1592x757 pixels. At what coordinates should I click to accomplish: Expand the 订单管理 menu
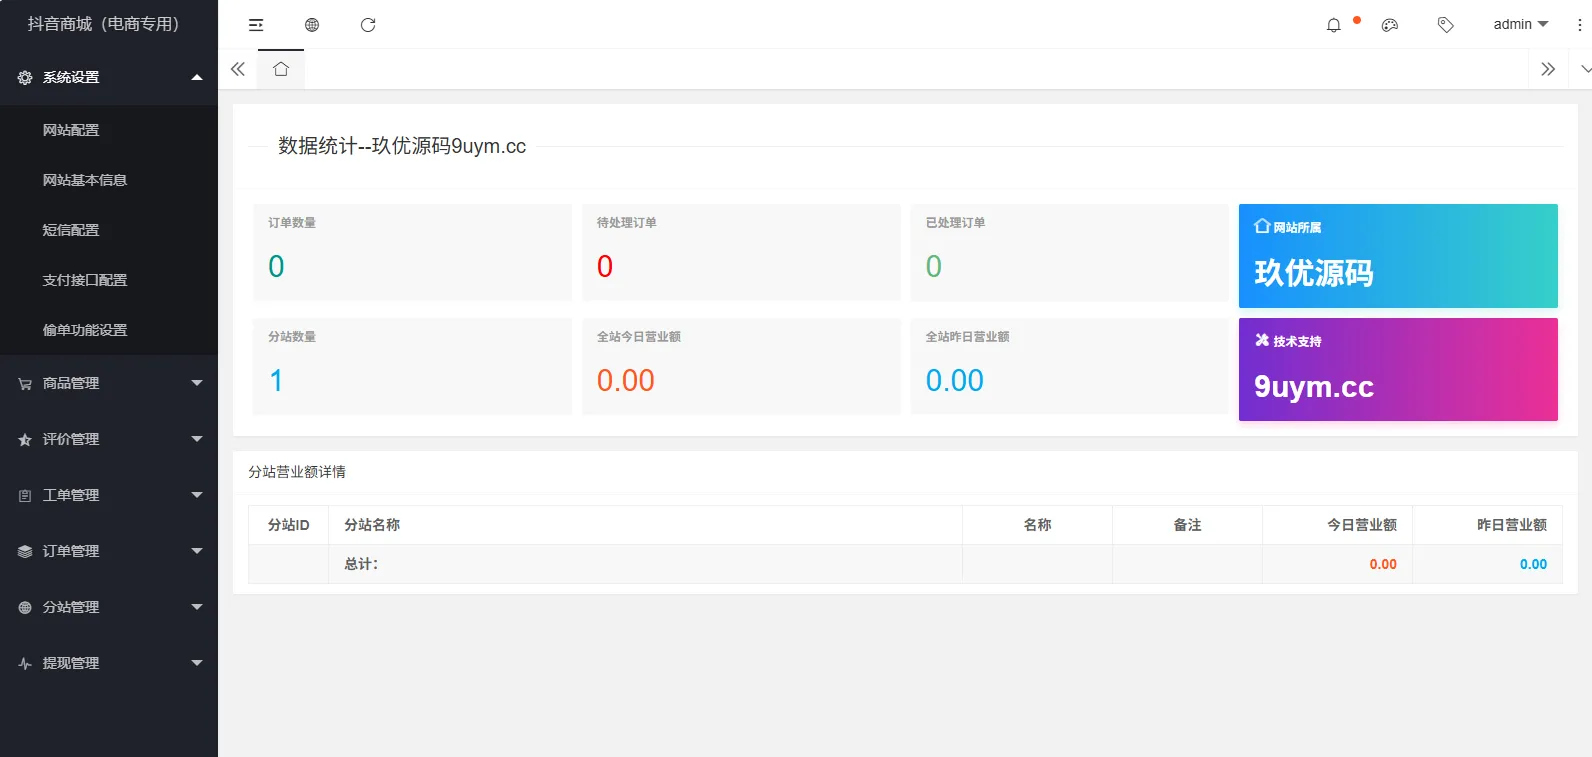109,551
